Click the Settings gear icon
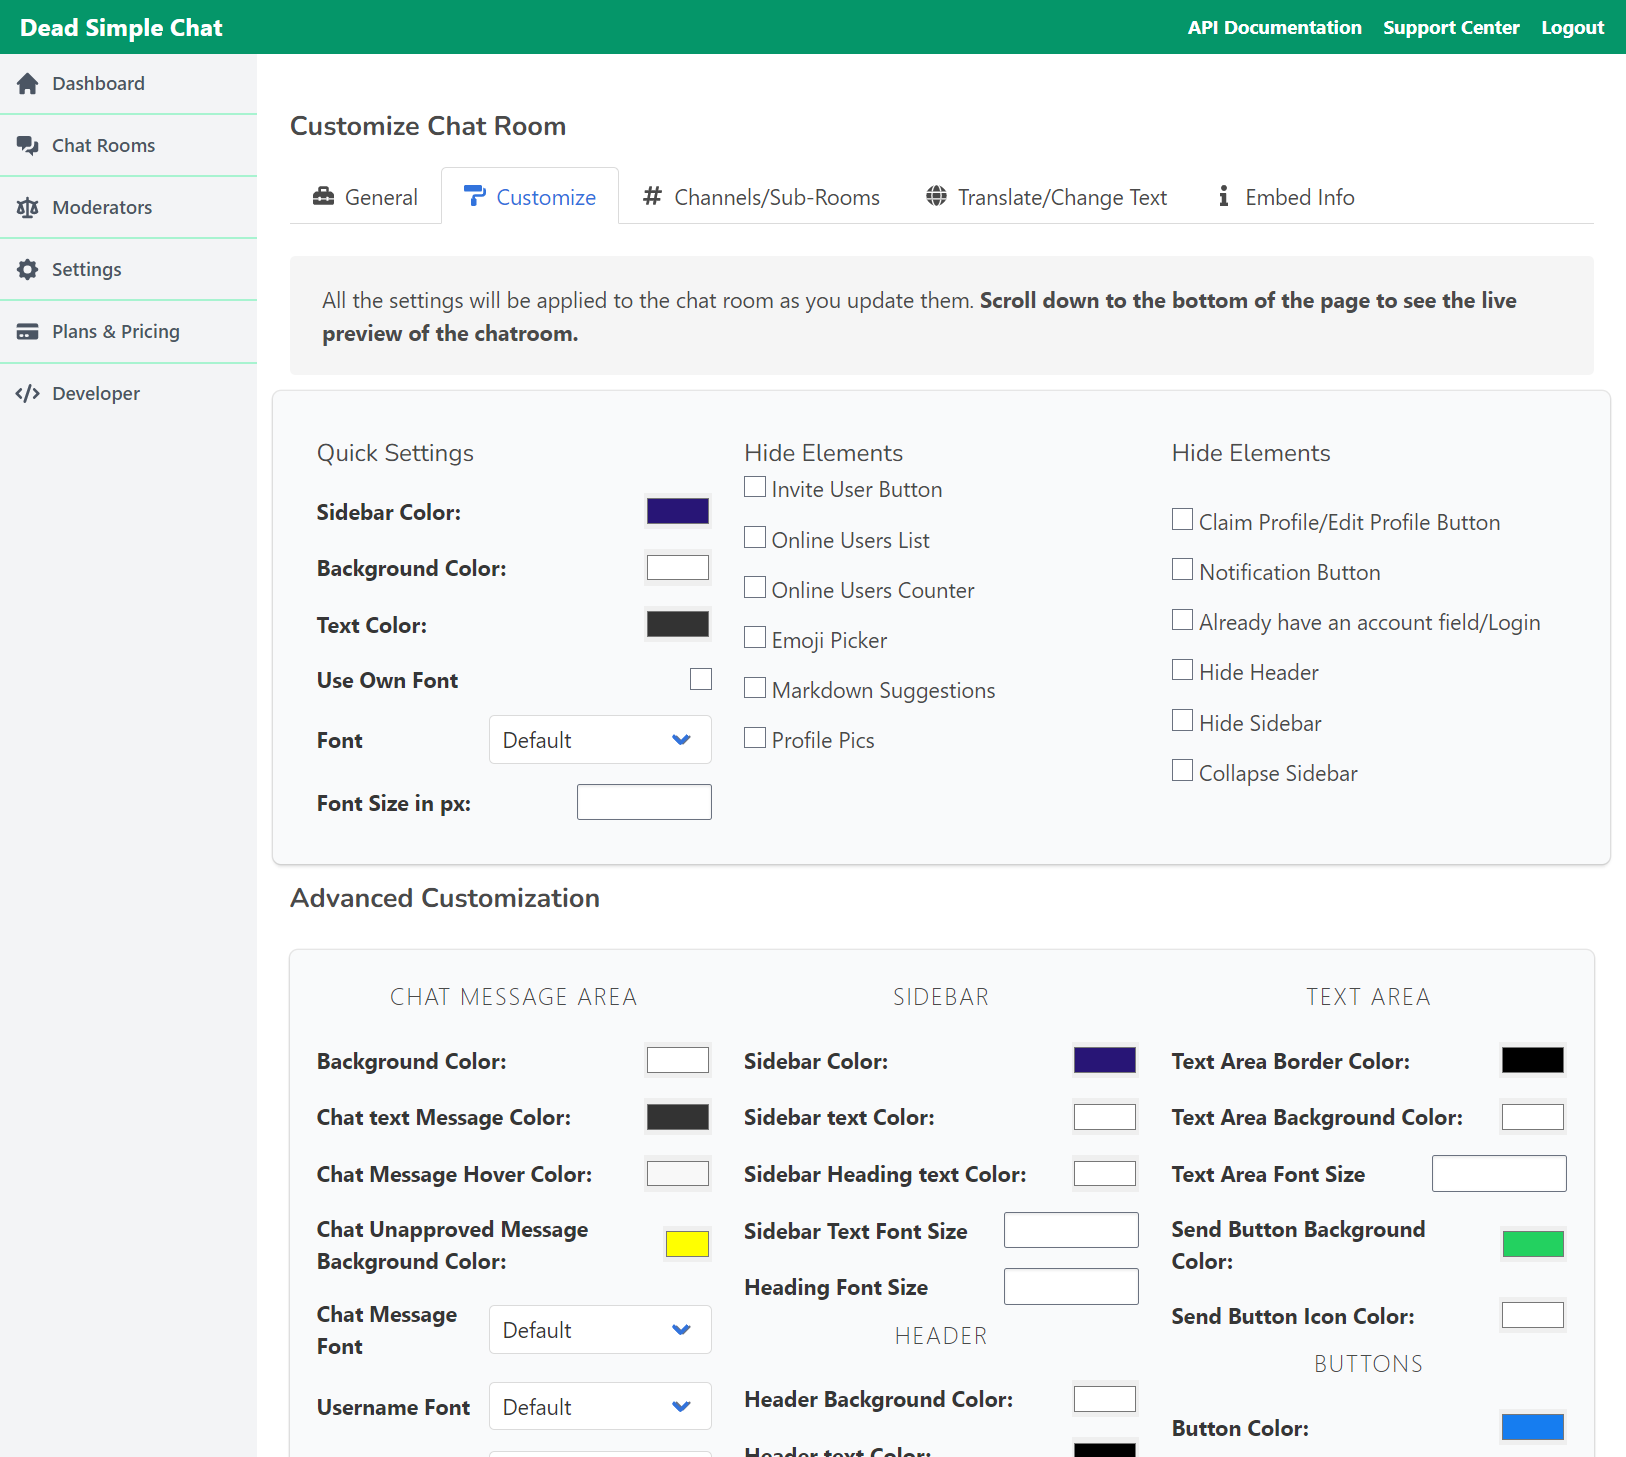1626x1457 pixels. [x=28, y=269]
